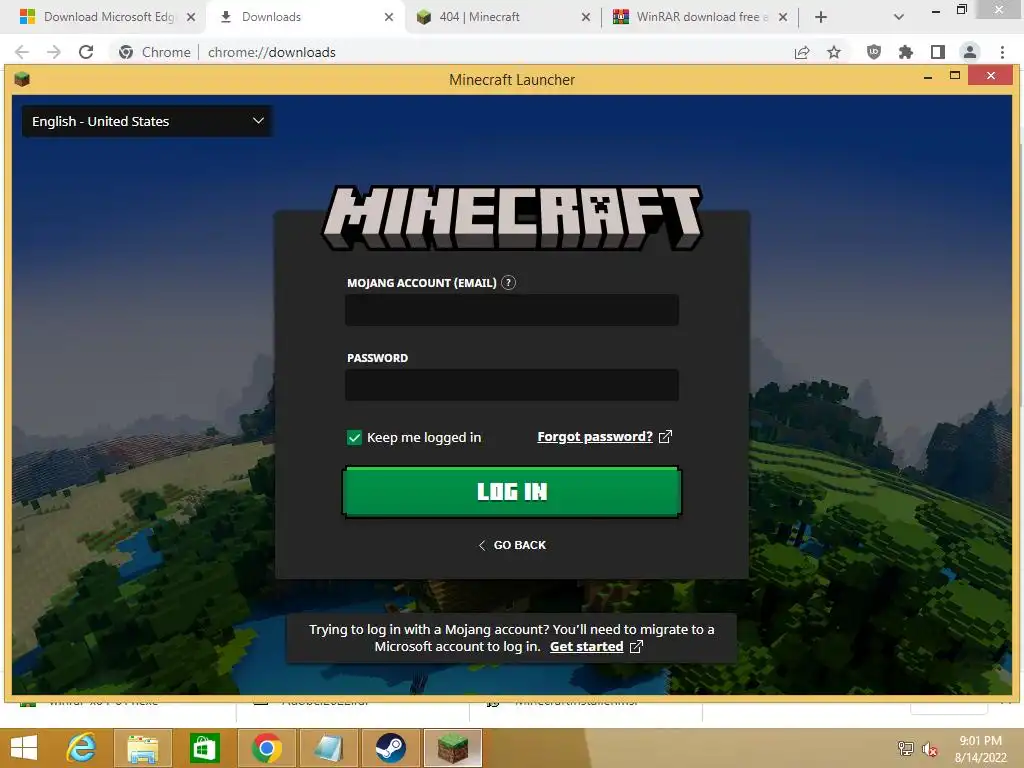Bookmark this page with the star icon
Viewport: 1024px width, 768px height.
[x=834, y=52]
